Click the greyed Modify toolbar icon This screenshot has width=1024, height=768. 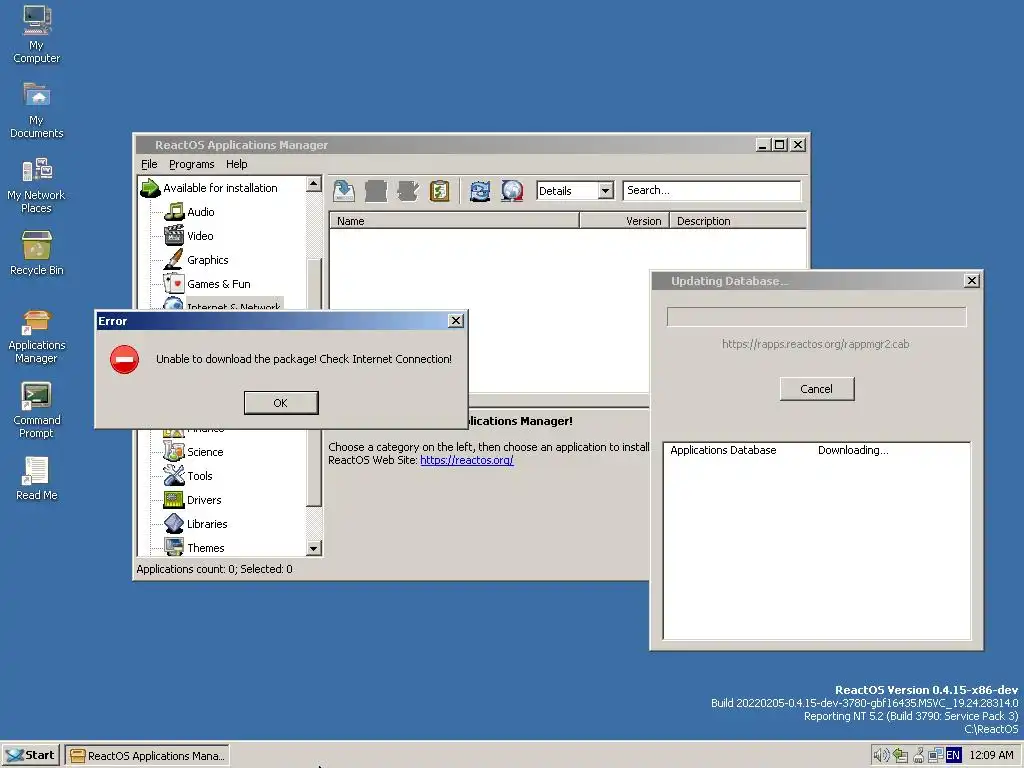pyautogui.click(x=408, y=191)
